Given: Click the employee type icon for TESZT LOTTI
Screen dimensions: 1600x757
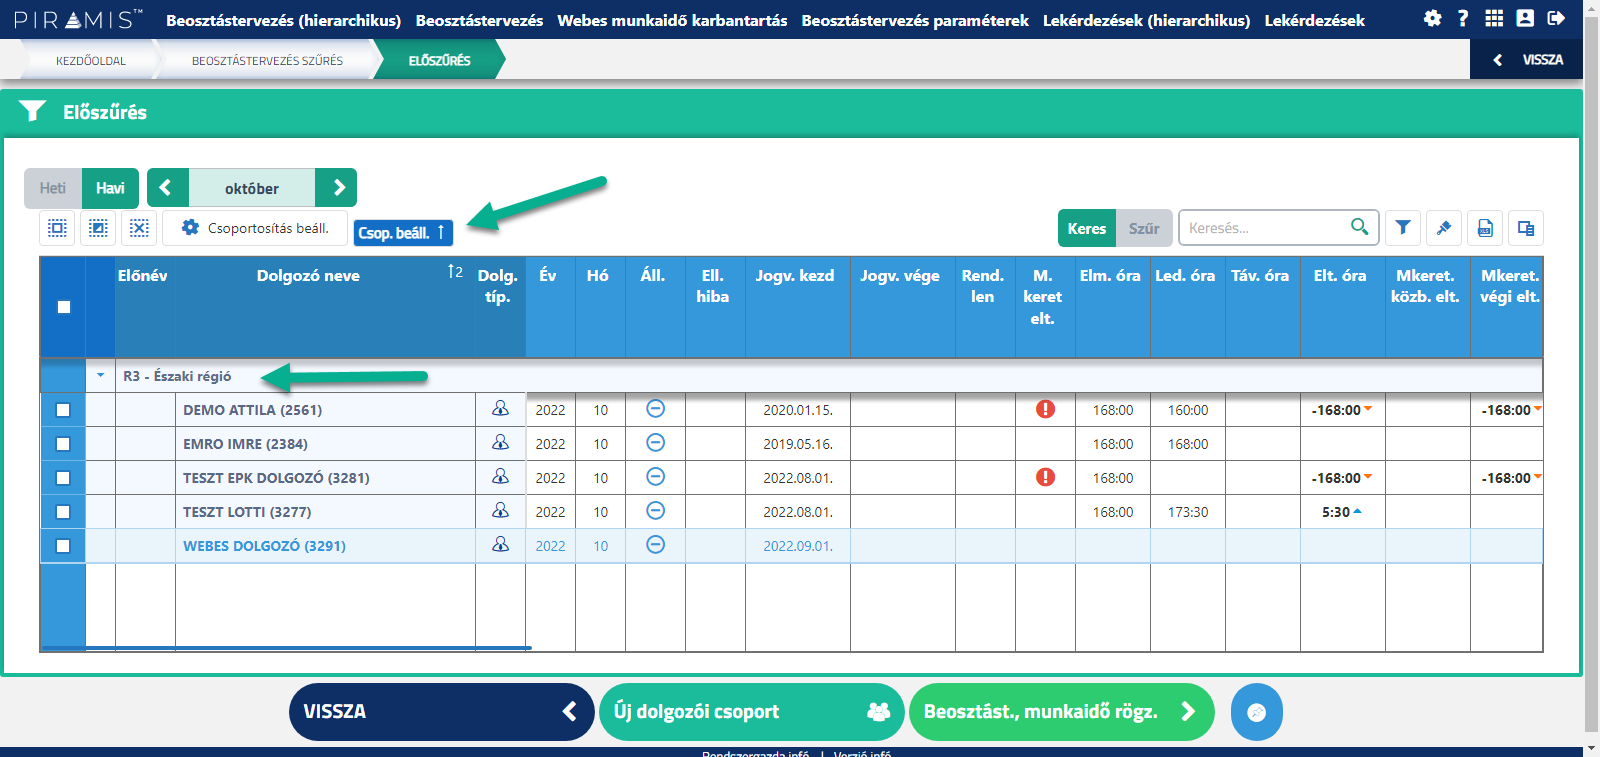Looking at the screenshot, I should (500, 511).
